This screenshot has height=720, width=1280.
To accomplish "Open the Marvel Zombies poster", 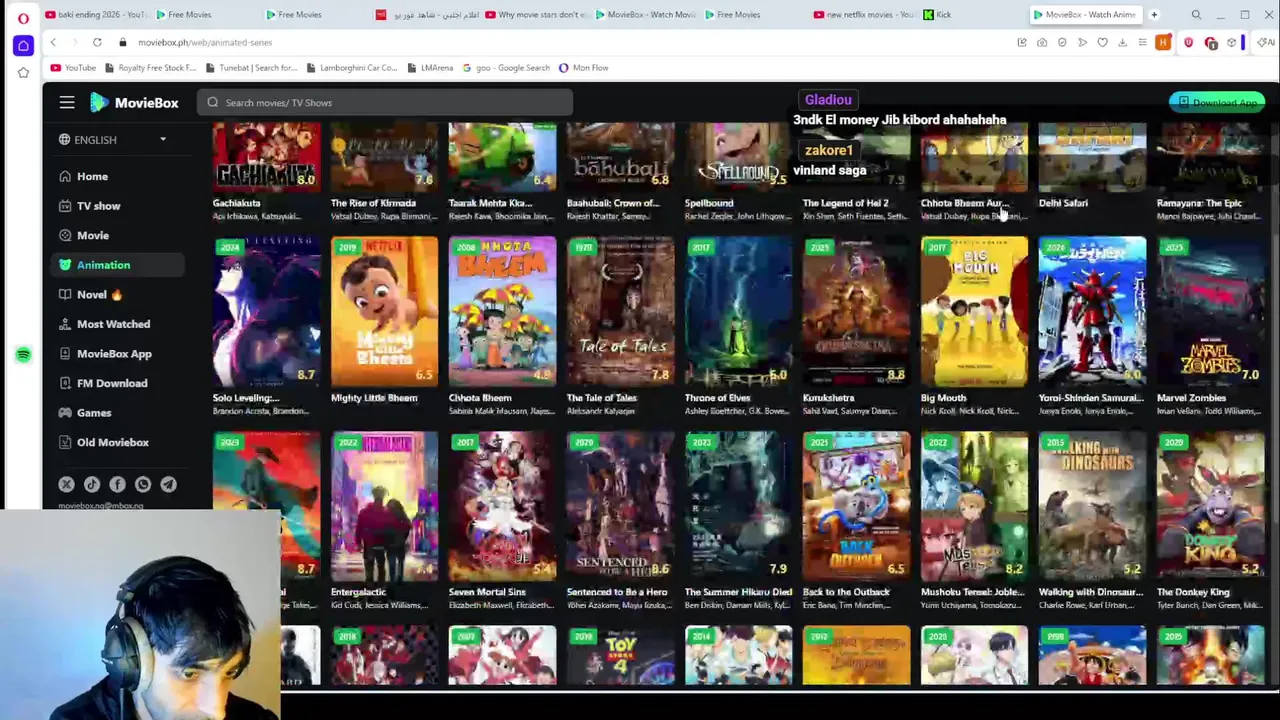I will (x=1210, y=312).
